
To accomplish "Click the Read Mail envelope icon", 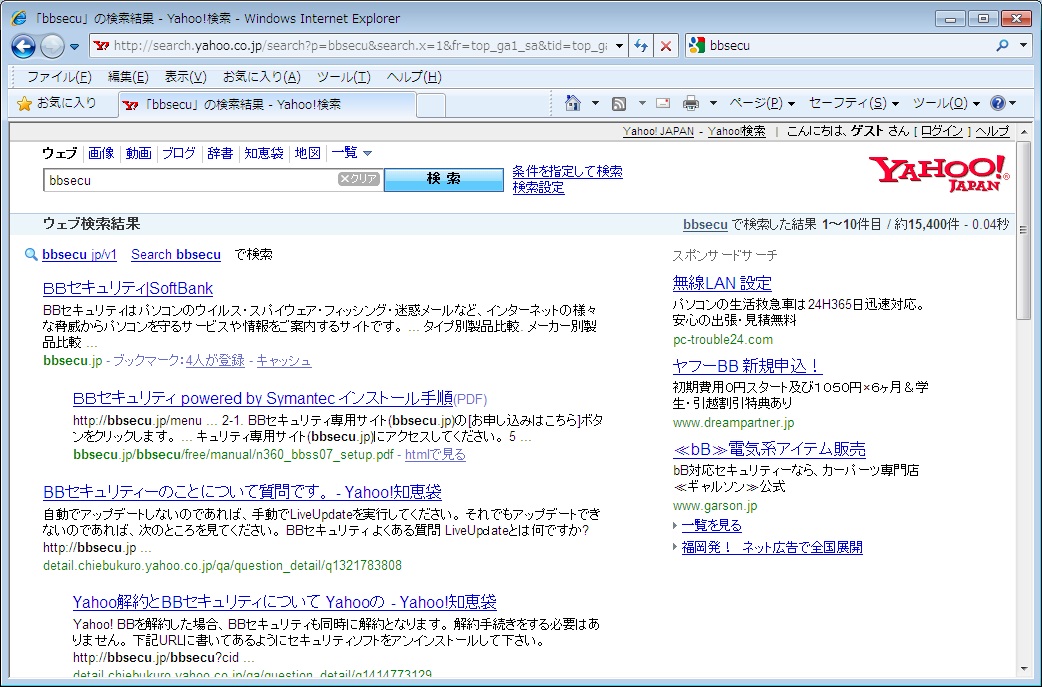I will coord(663,103).
